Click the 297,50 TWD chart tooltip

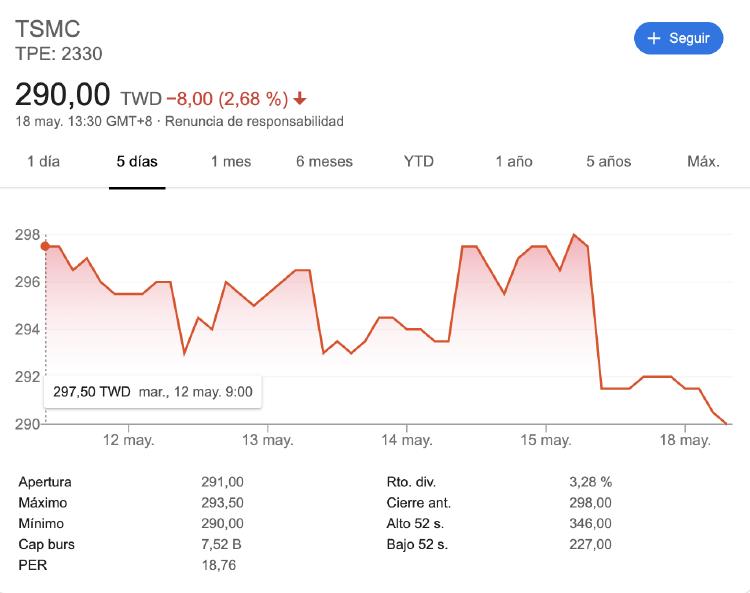click(152, 392)
